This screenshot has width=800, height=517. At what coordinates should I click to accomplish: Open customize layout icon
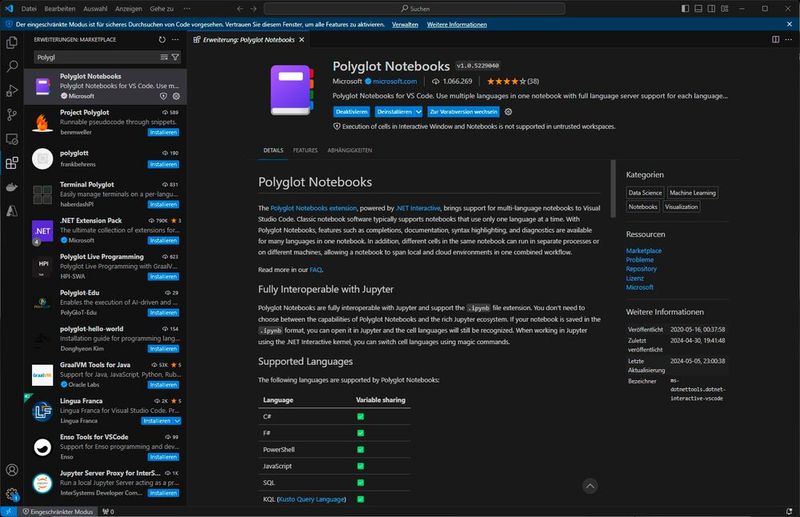pos(724,9)
